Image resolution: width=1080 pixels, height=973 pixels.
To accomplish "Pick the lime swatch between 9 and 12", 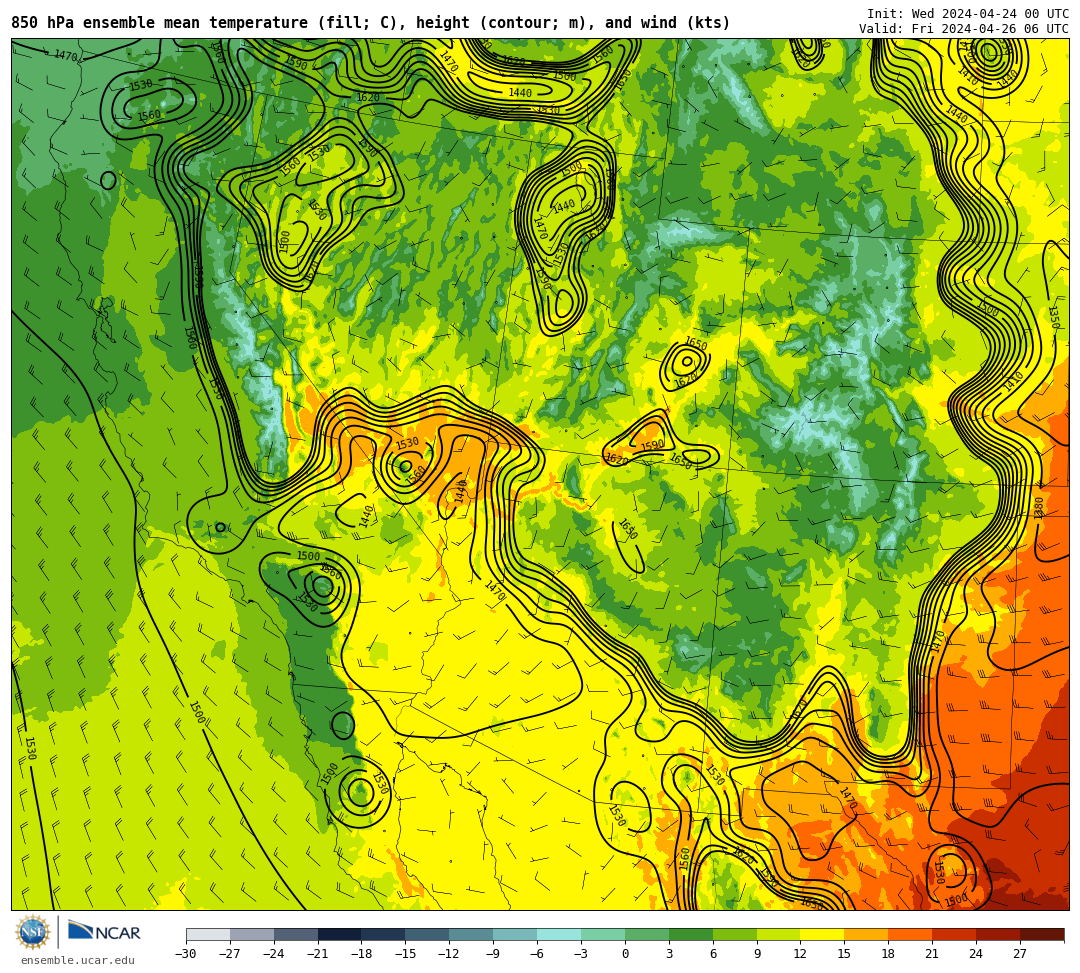I will 779,934.
